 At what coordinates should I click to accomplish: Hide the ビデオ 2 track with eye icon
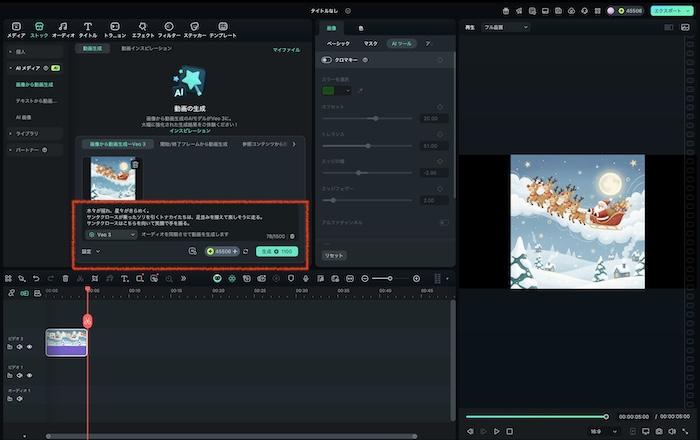tap(30, 347)
